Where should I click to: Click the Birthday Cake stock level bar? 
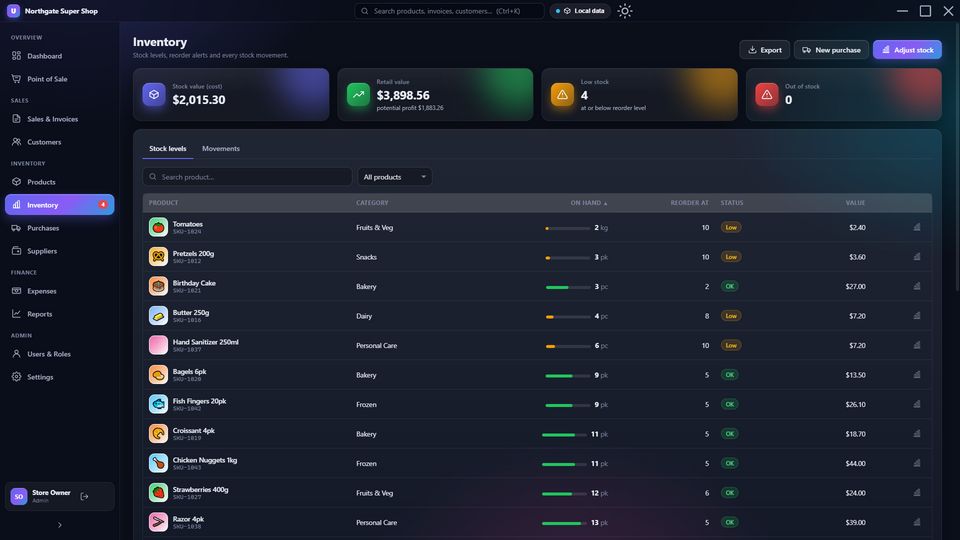(x=568, y=287)
